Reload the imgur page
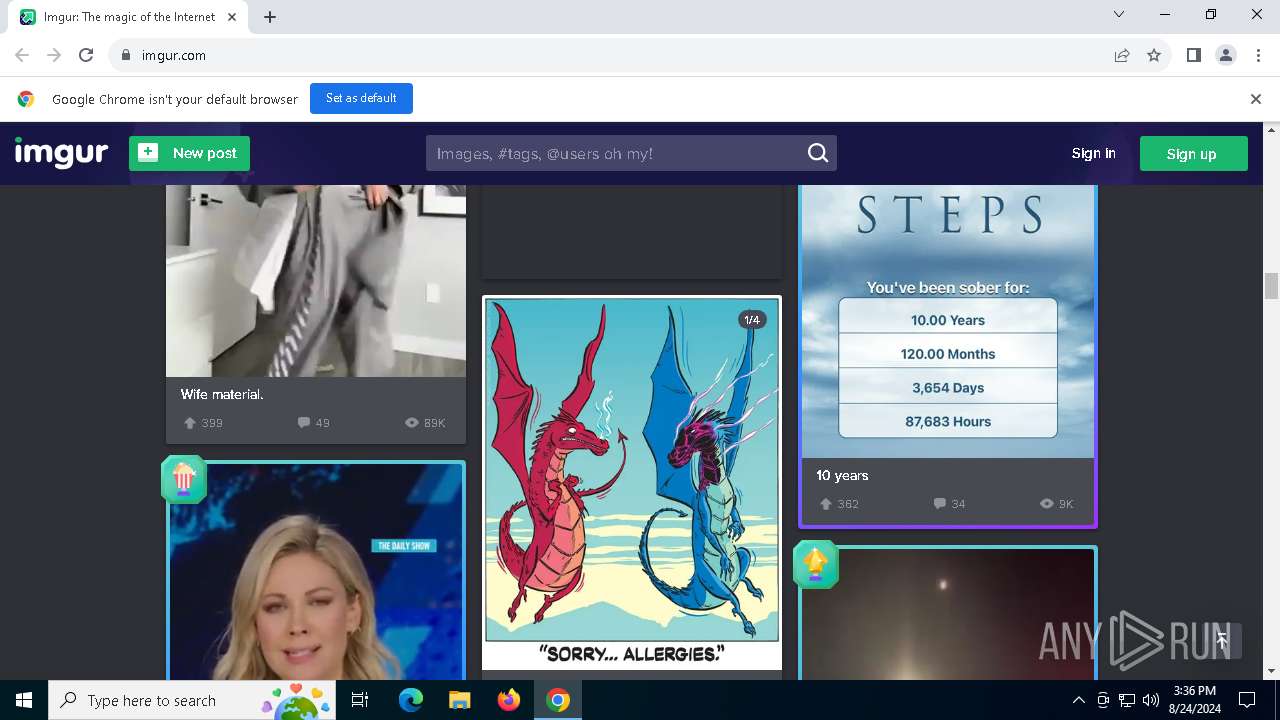Image resolution: width=1280 pixels, height=720 pixels. pyautogui.click(x=86, y=55)
